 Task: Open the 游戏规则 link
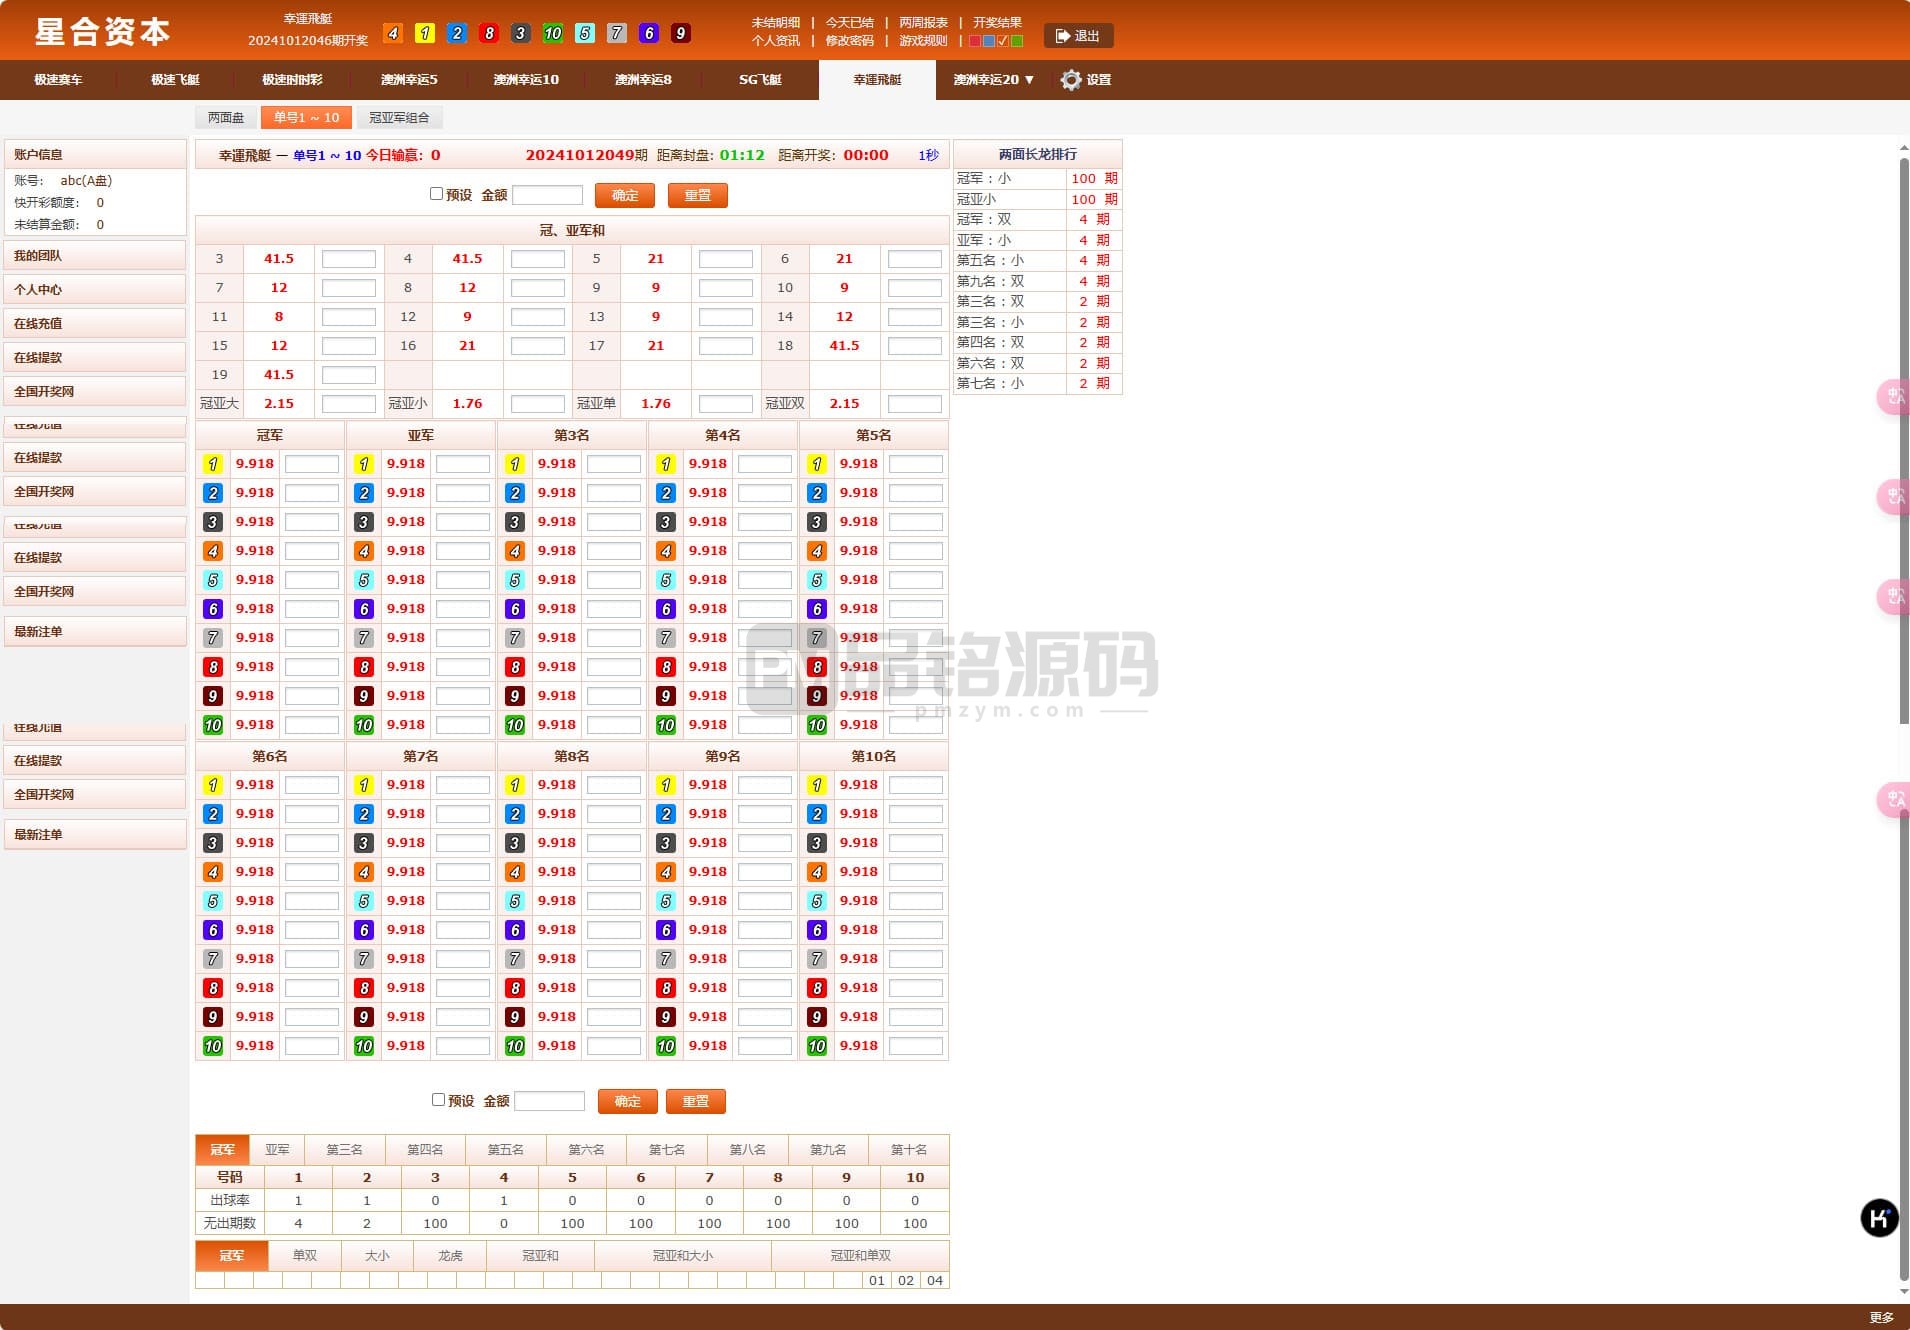[923, 41]
